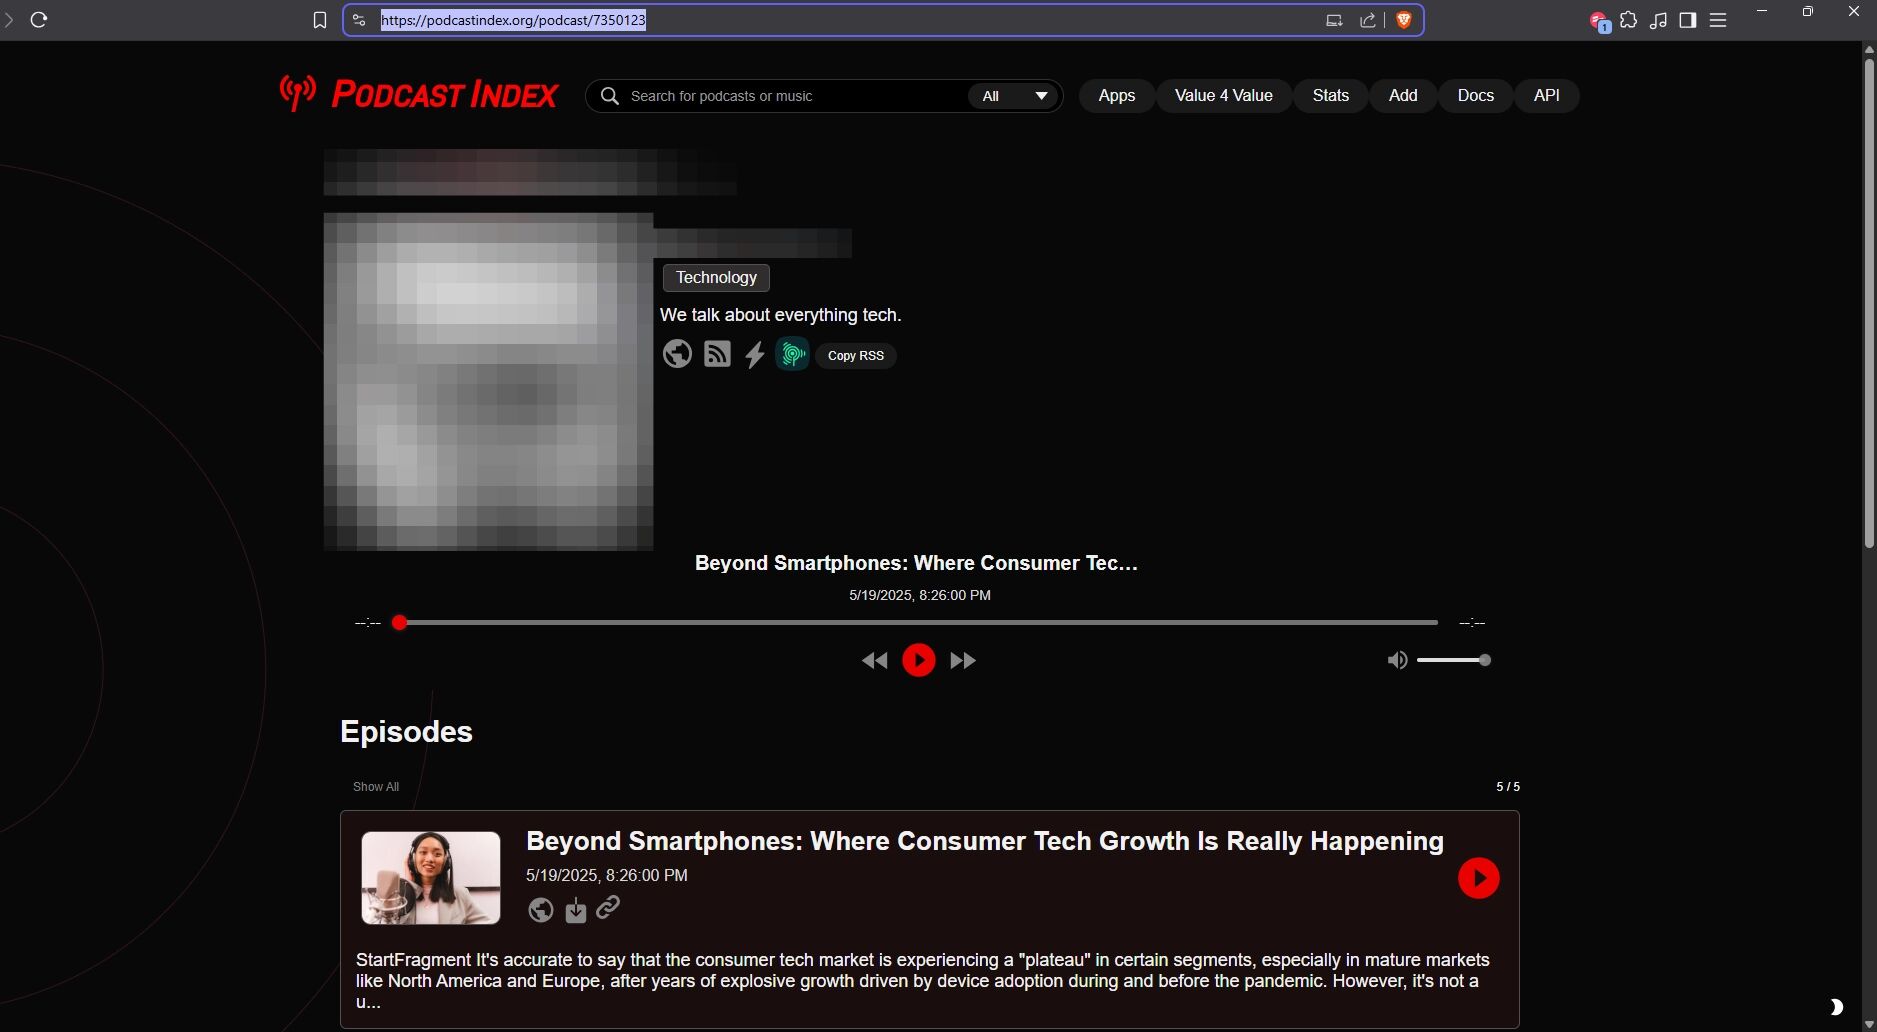Click the playback progress bar
The width and height of the screenshot is (1877, 1032).
[918, 622]
